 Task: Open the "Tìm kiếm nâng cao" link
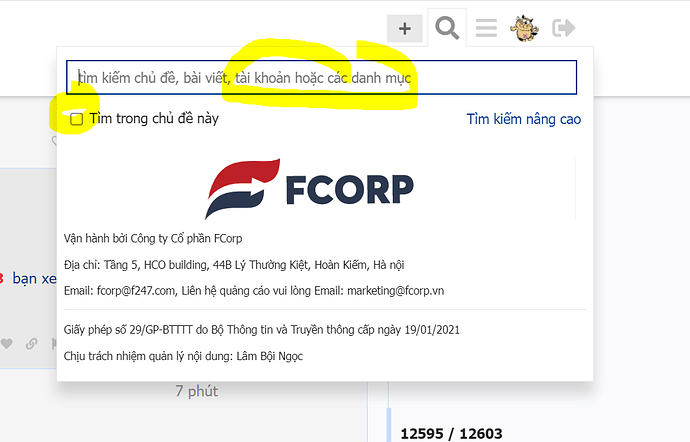[x=524, y=119]
